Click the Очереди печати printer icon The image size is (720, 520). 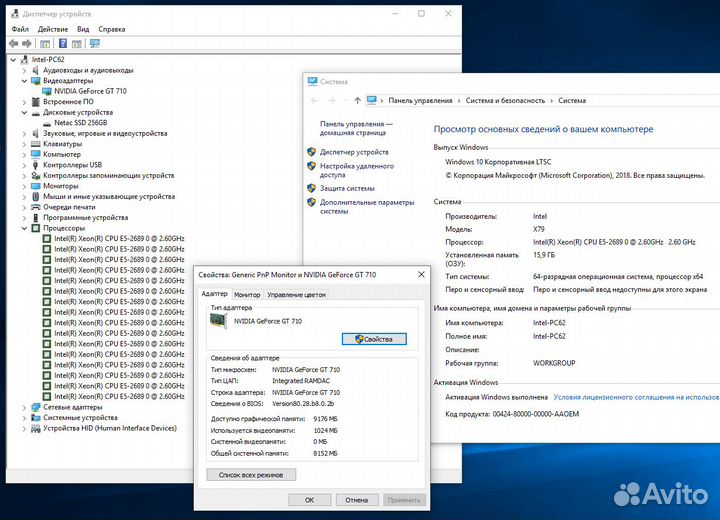[x=36, y=207]
